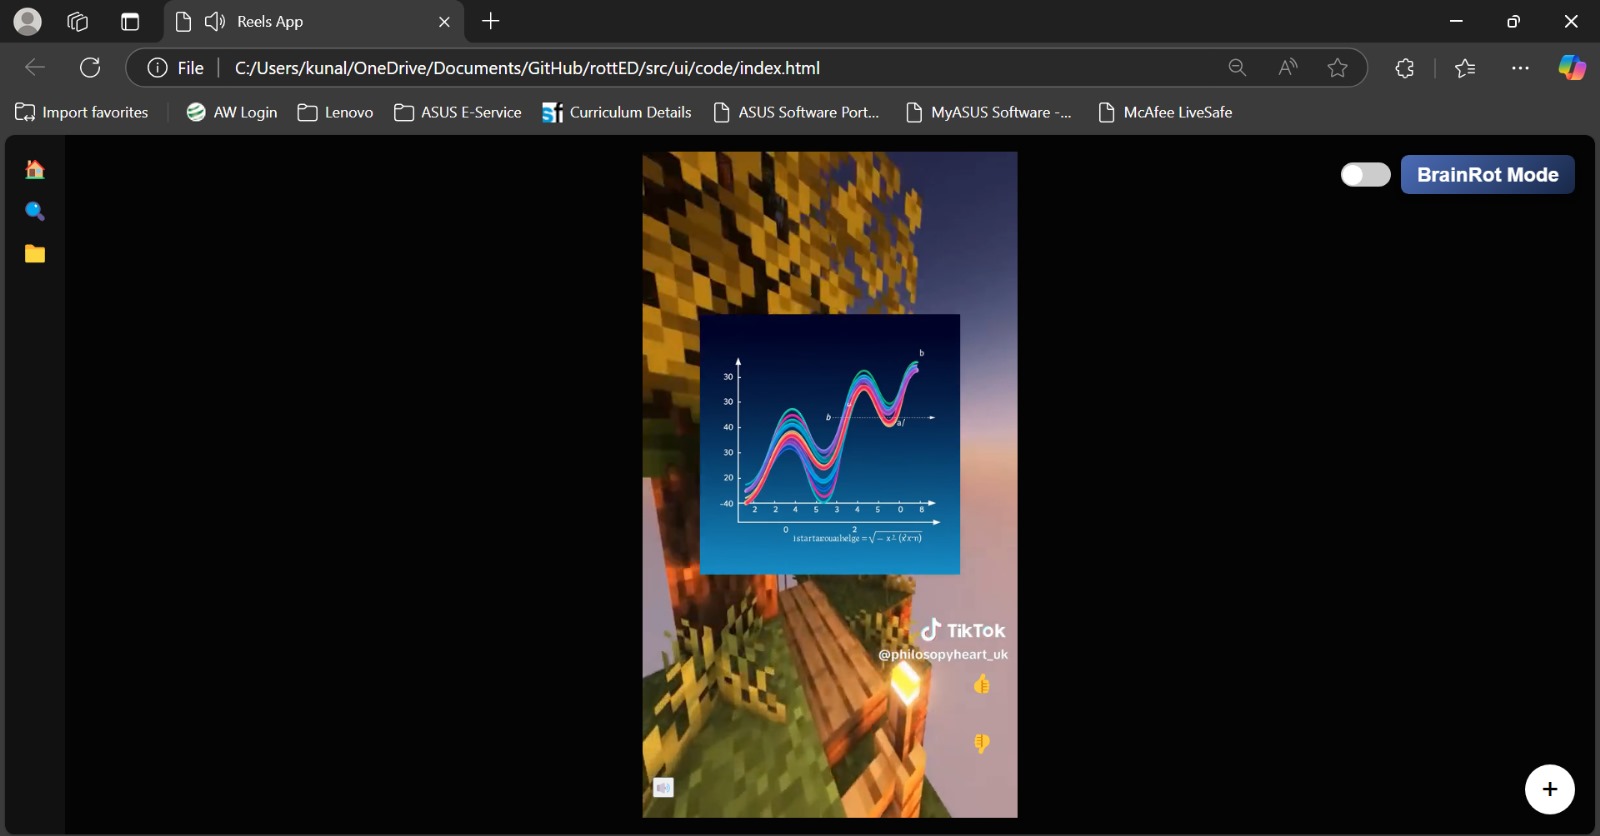Open the MyASUS Software bookmark

coord(988,112)
